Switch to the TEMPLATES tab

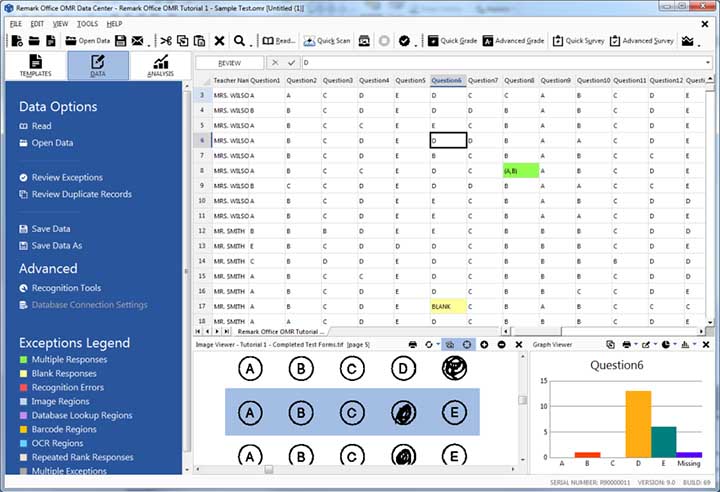pos(36,65)
